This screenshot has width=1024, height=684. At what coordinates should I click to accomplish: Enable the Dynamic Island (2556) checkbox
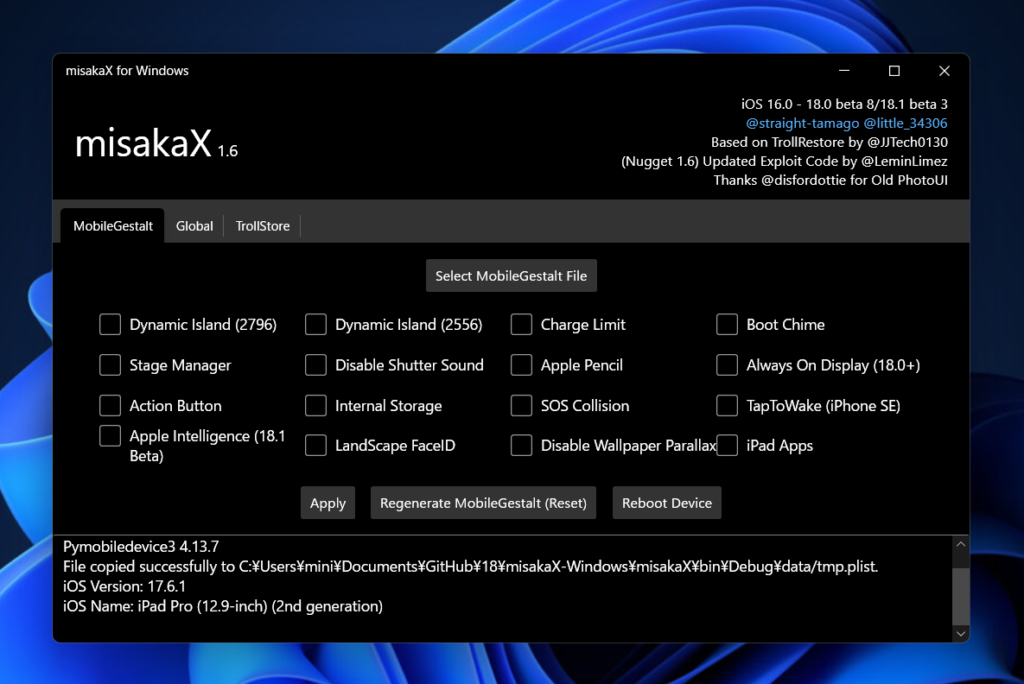pyautogui.click(x=316, y=324)
